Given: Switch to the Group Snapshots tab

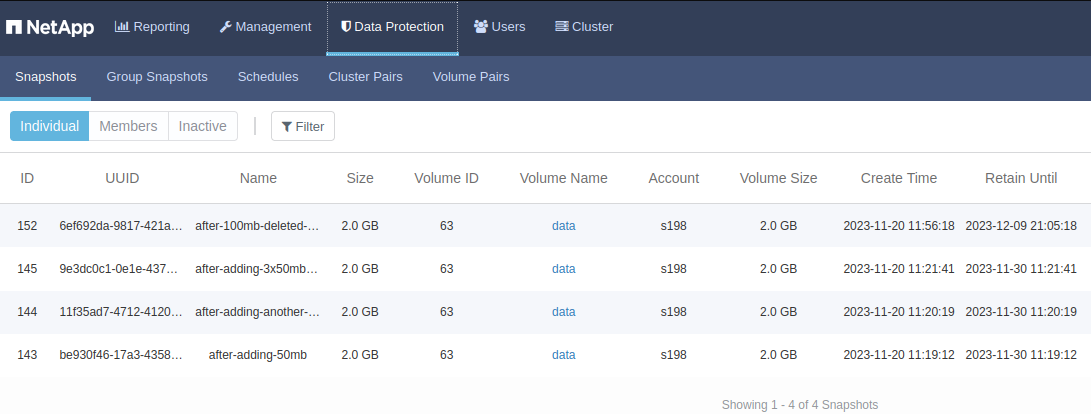Looking at the screenshot, I should [157, 77].
